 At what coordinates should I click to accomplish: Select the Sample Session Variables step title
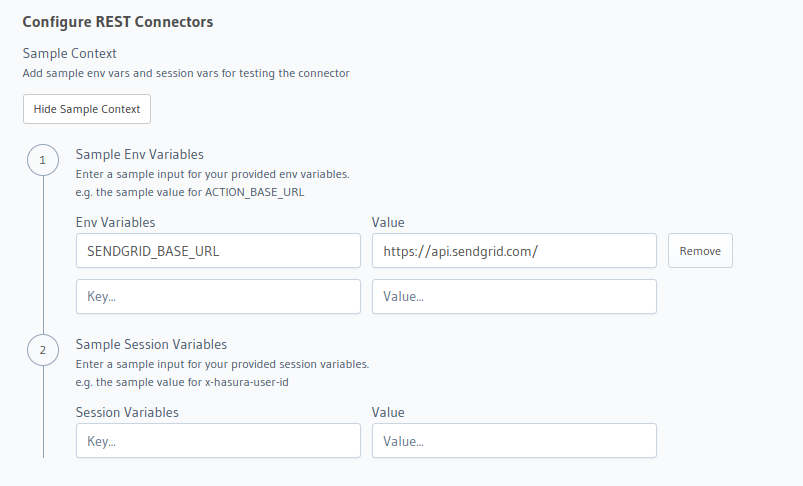[x=151, y=344]
